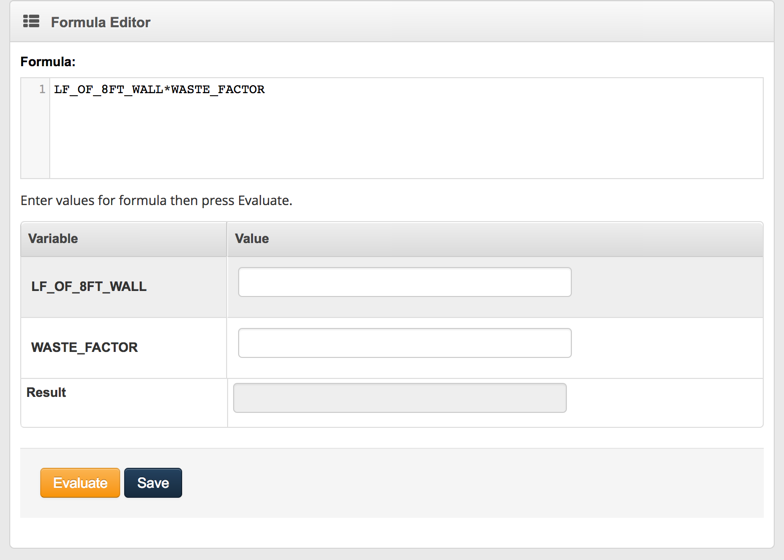The image size is (784, 560).
Task: Click the LF_OF_8FT_WALL token in the formula
Action: click(x=108, y=90)
